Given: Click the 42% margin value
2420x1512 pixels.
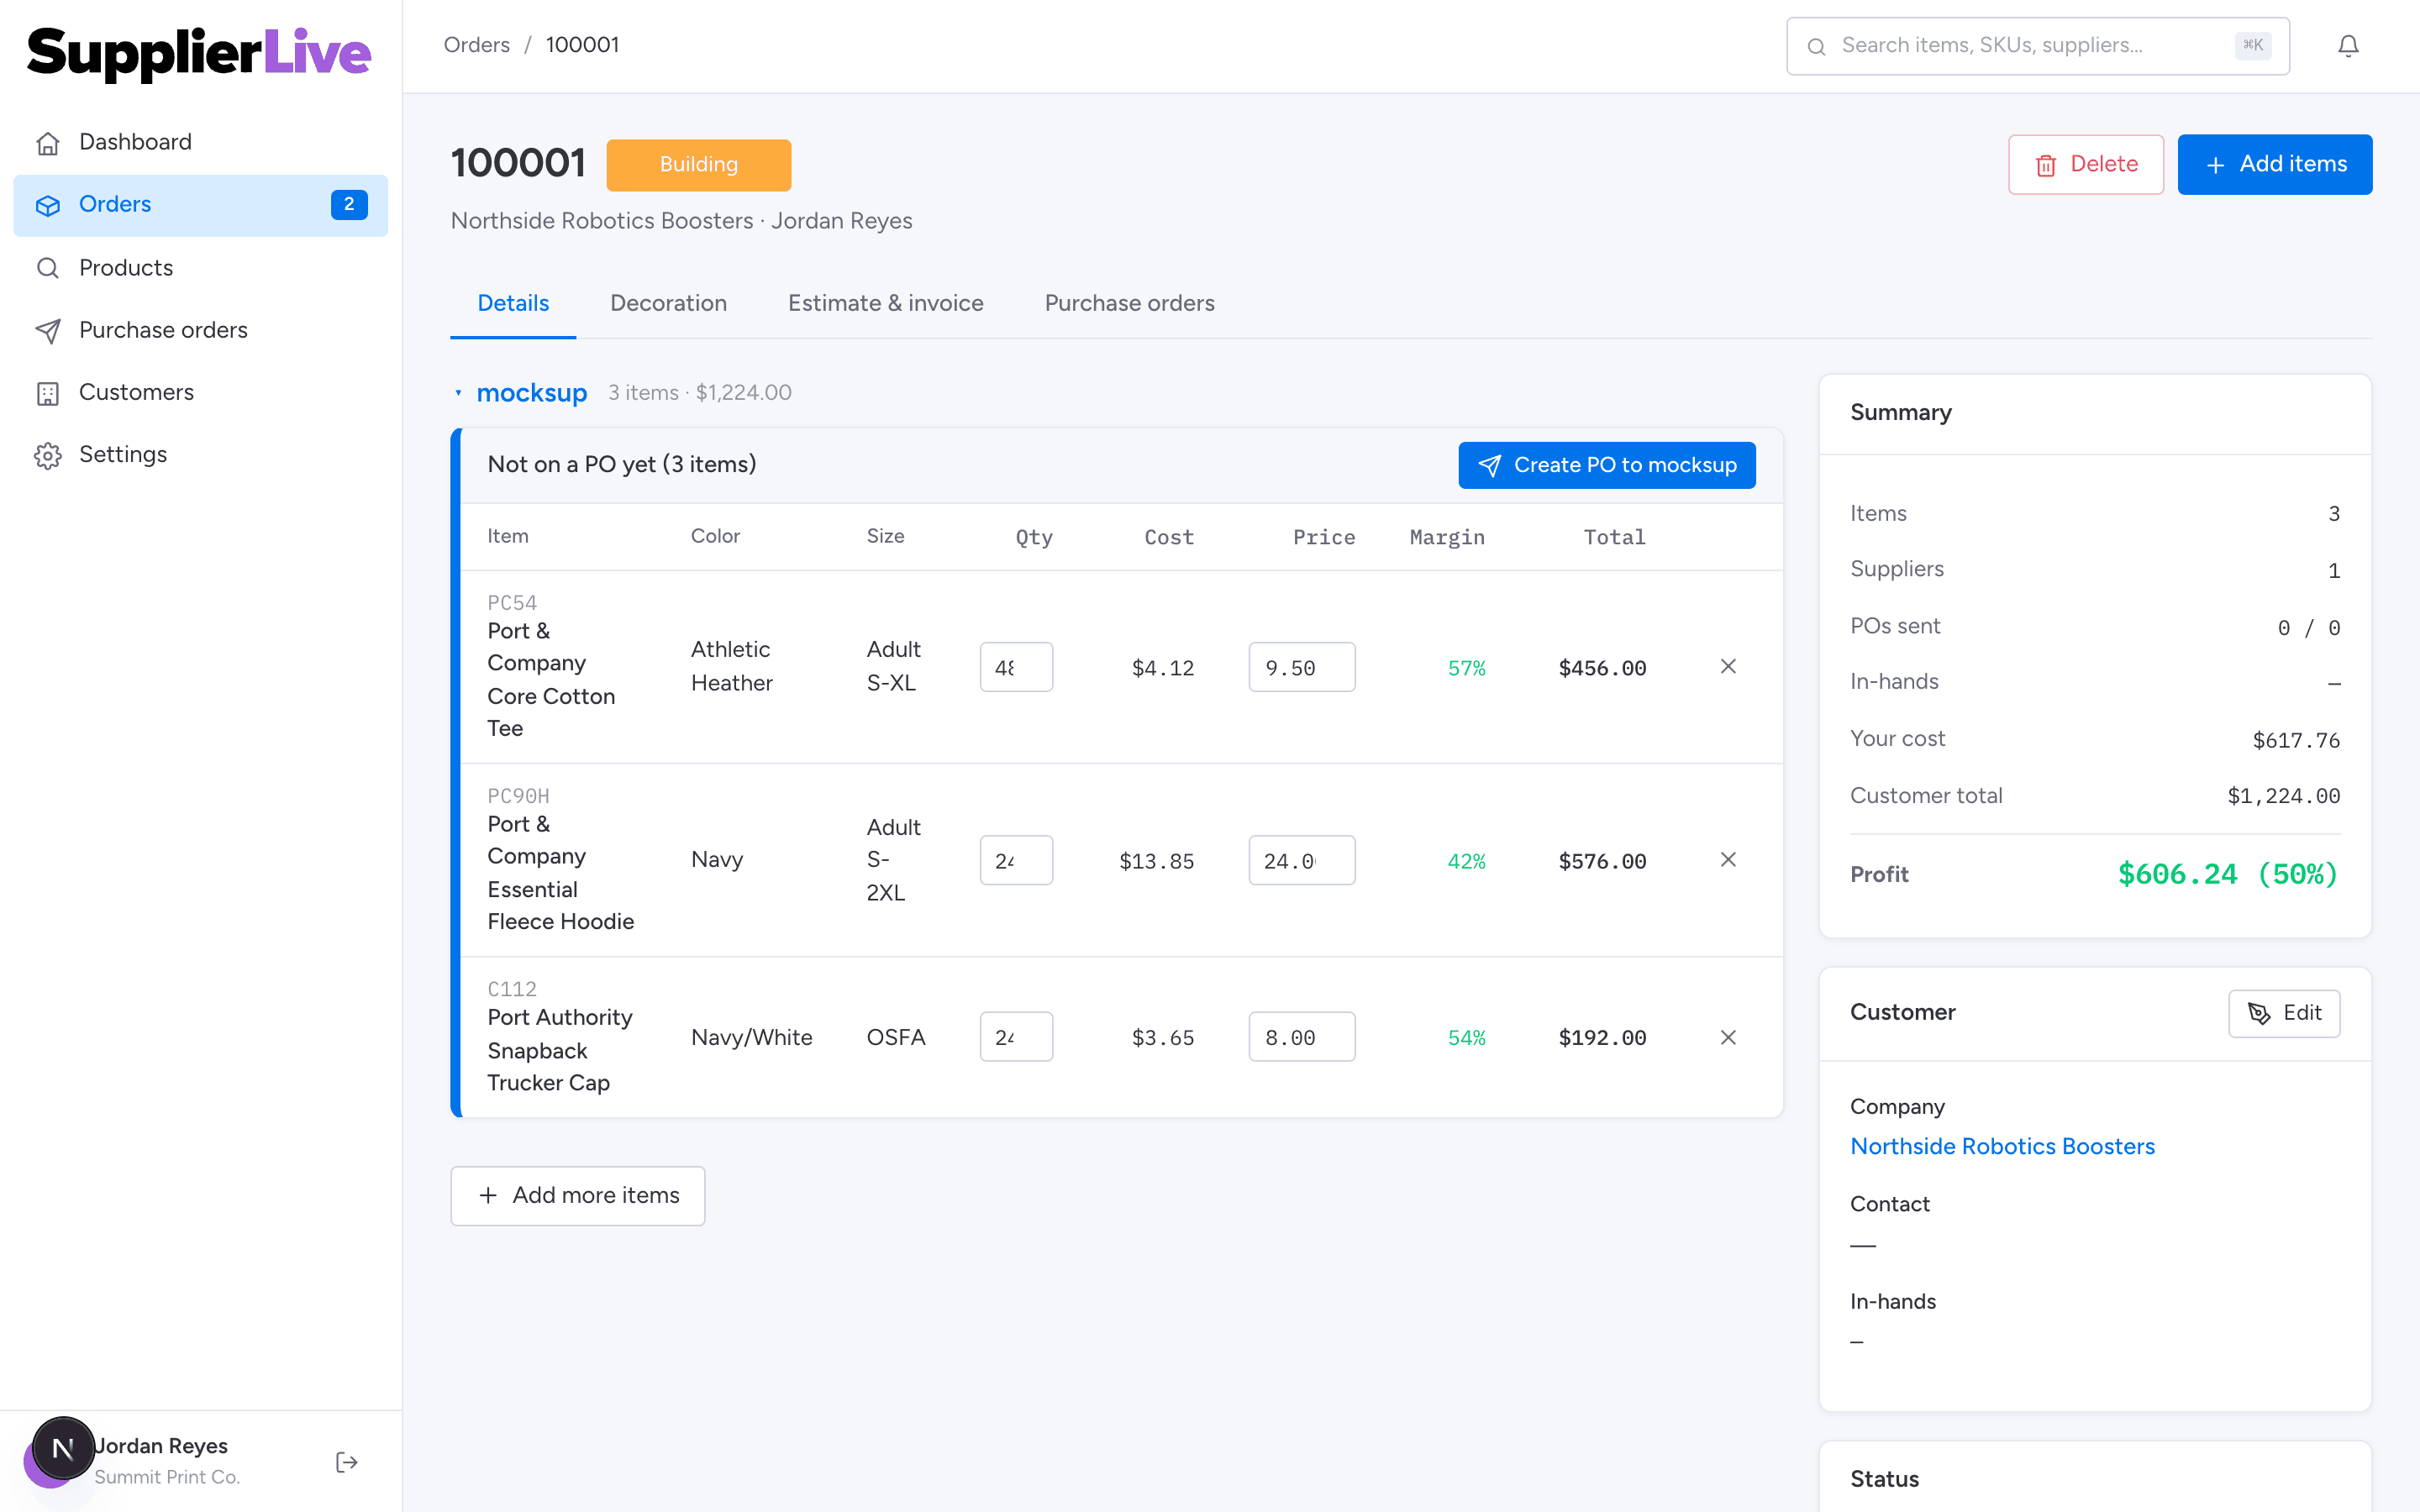Looking at the screenshot, I should (x=1466, y=861).
